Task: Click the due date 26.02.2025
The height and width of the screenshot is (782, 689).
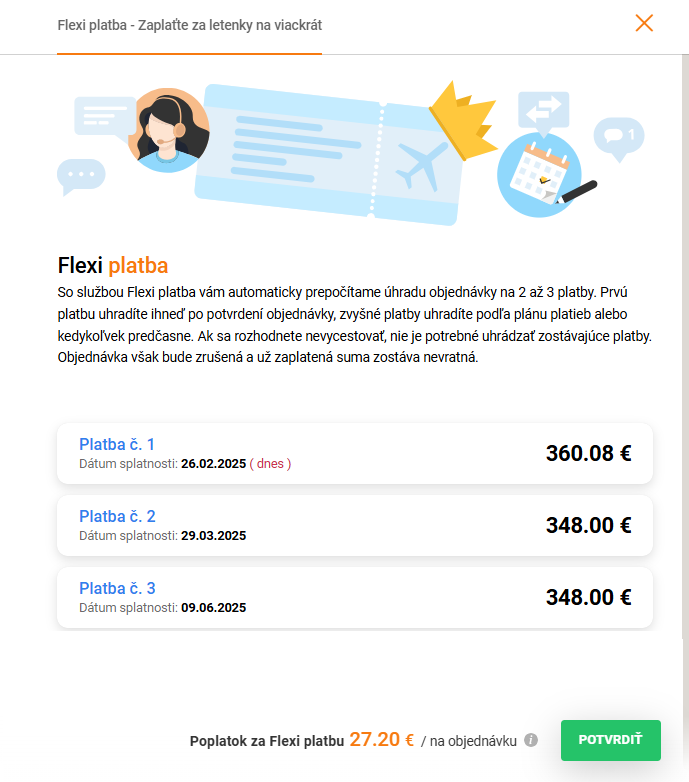Action: (213, 464)
